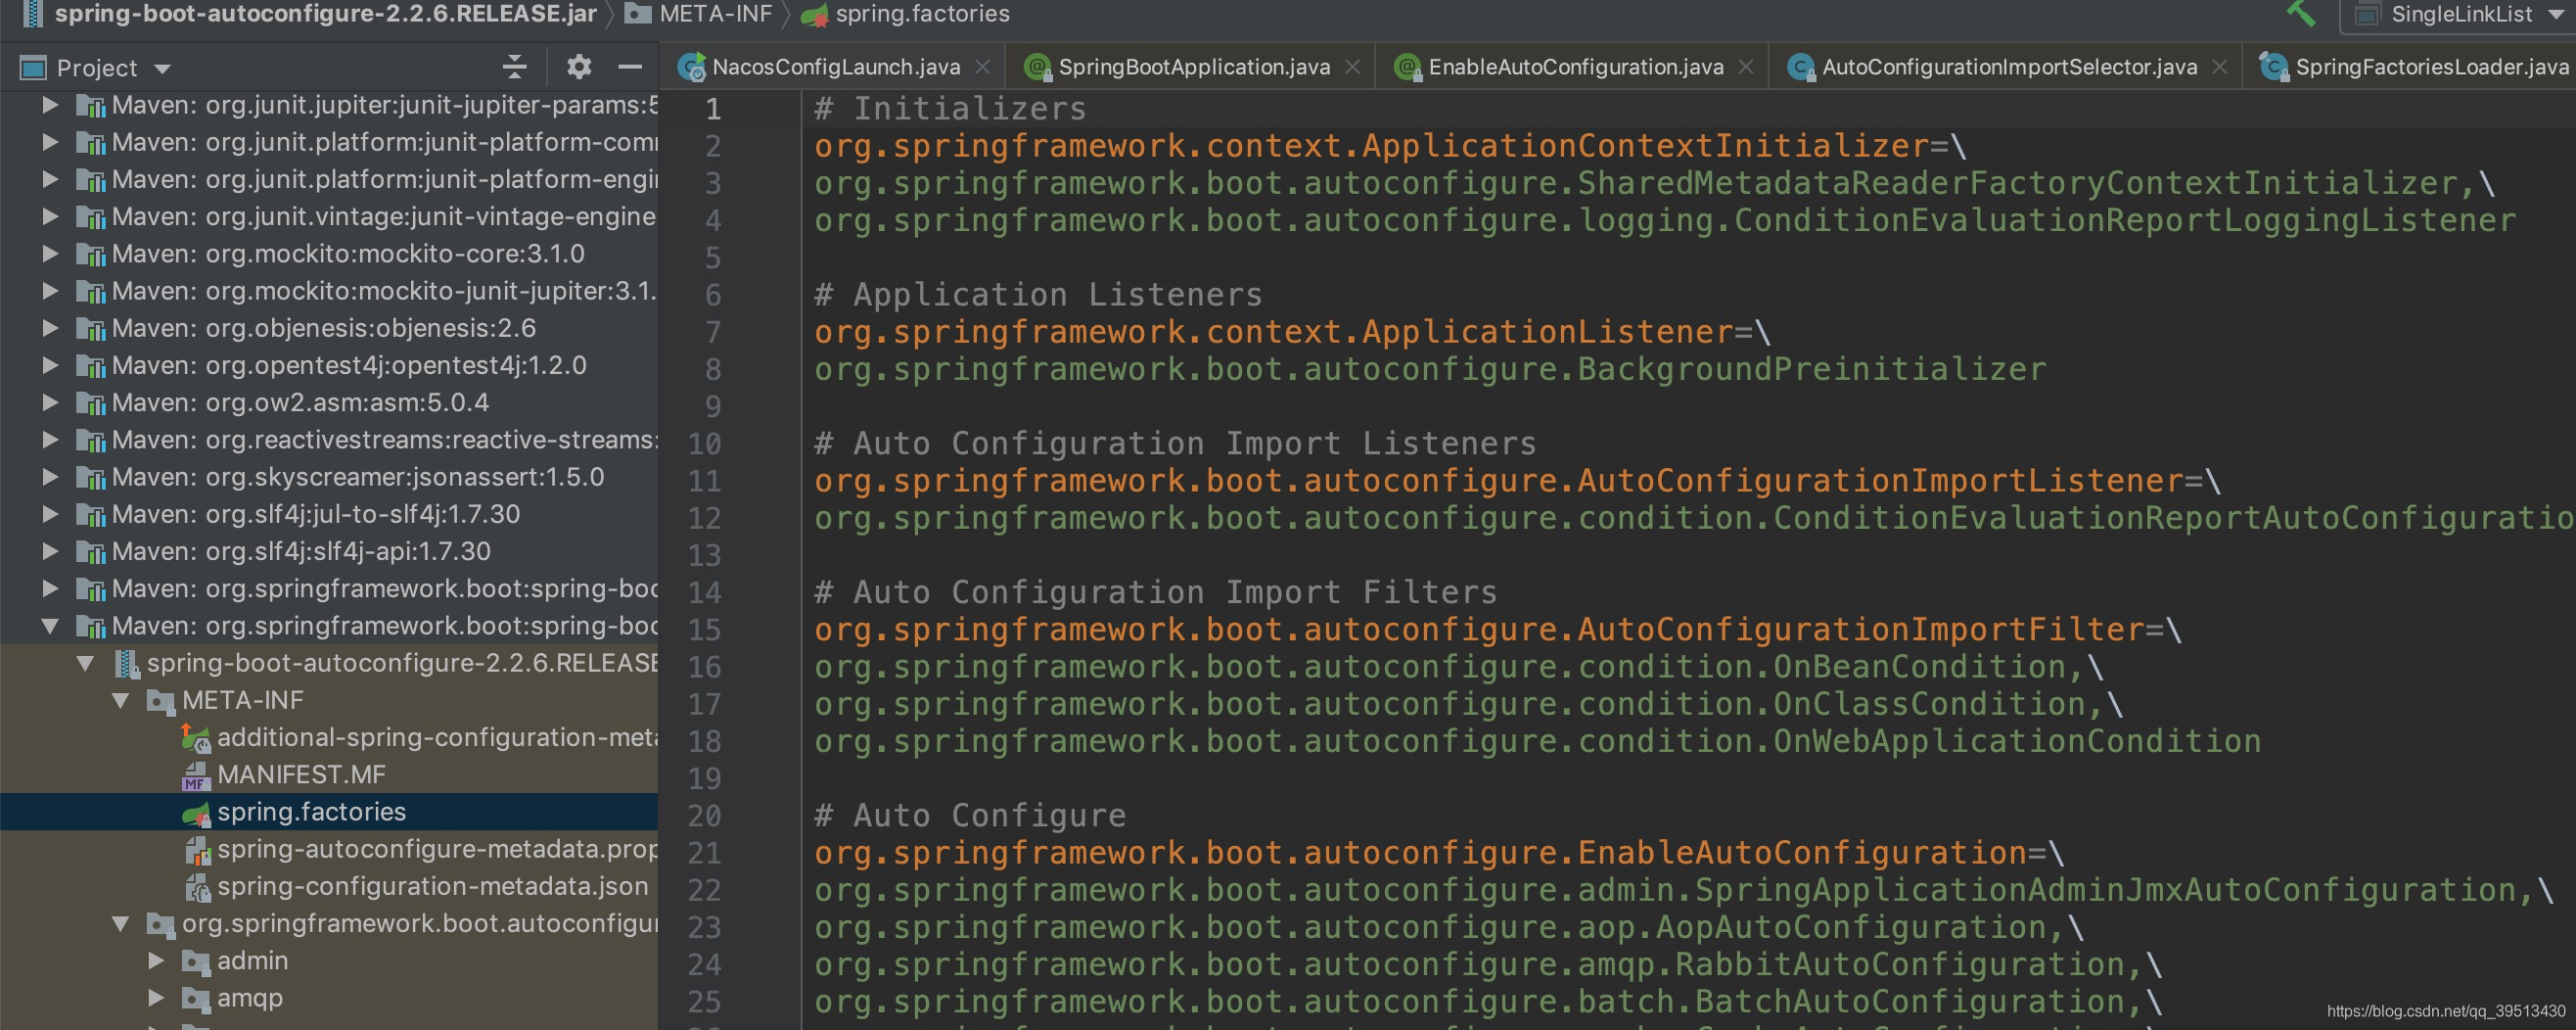Open Project panel settings gear
Viewport: 2576px width, 1030px height.
[x=579, y=67]
